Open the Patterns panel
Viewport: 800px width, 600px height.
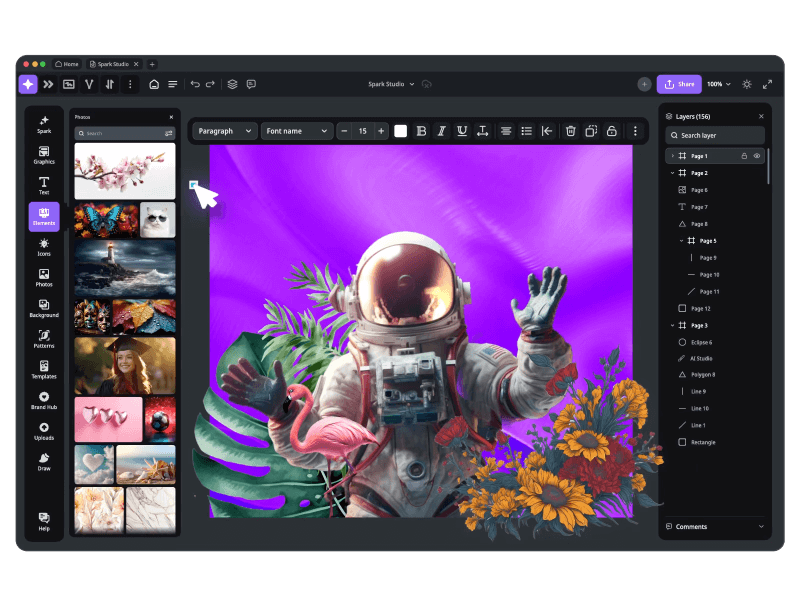click(x=44, y=339)
